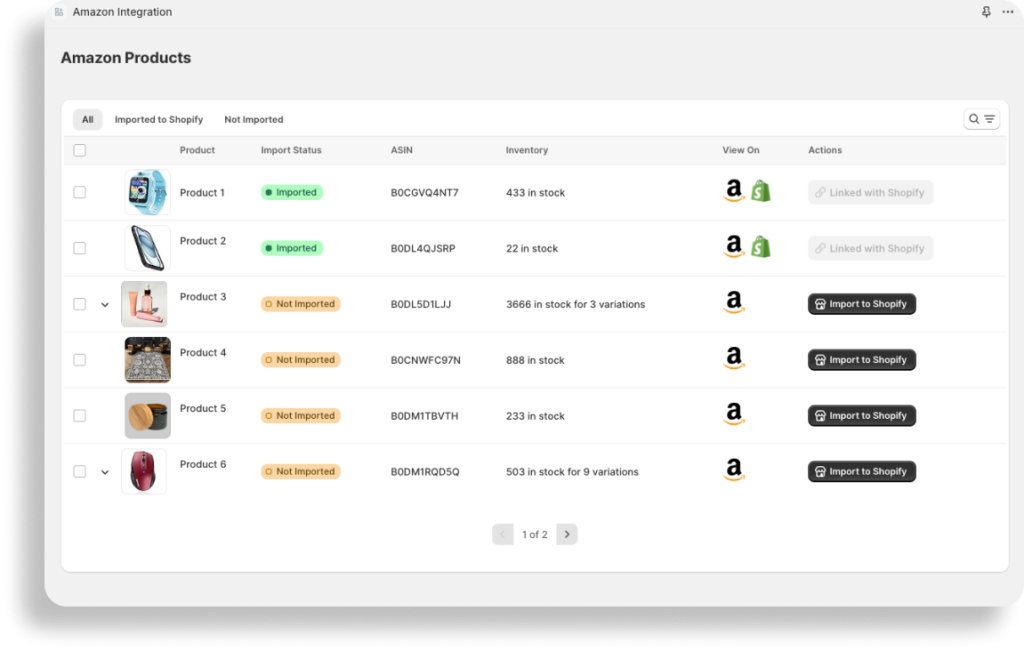Click the Imported status badge of Product 2

tap(292, 248)
